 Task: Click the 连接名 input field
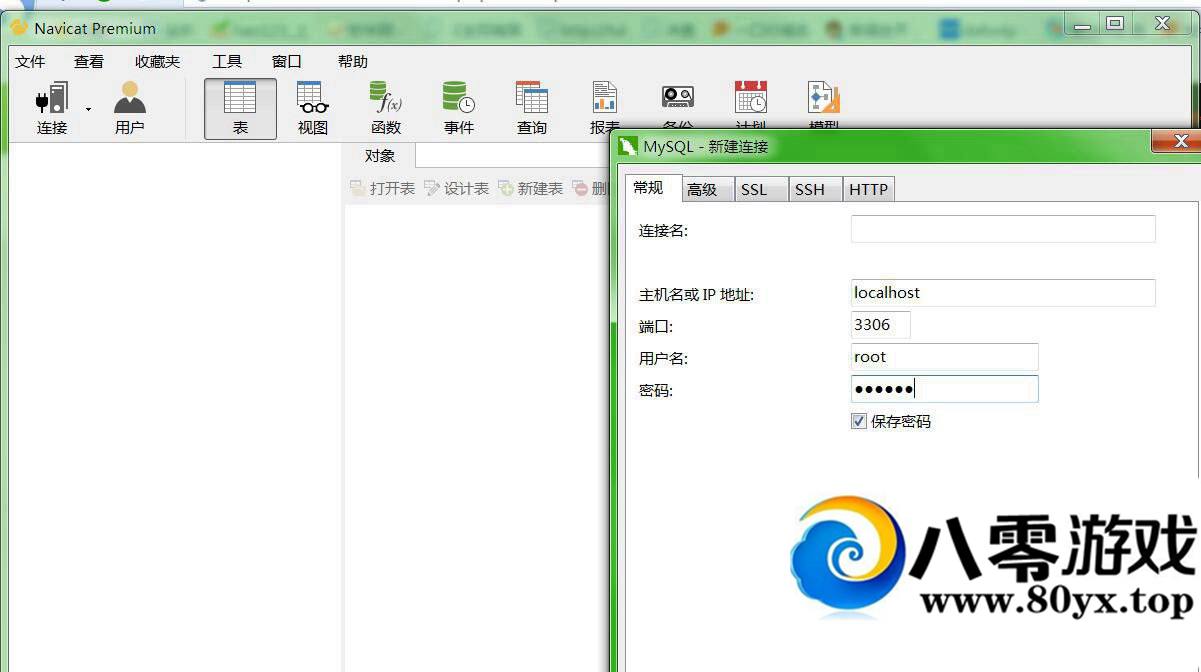pos(1003,229)
